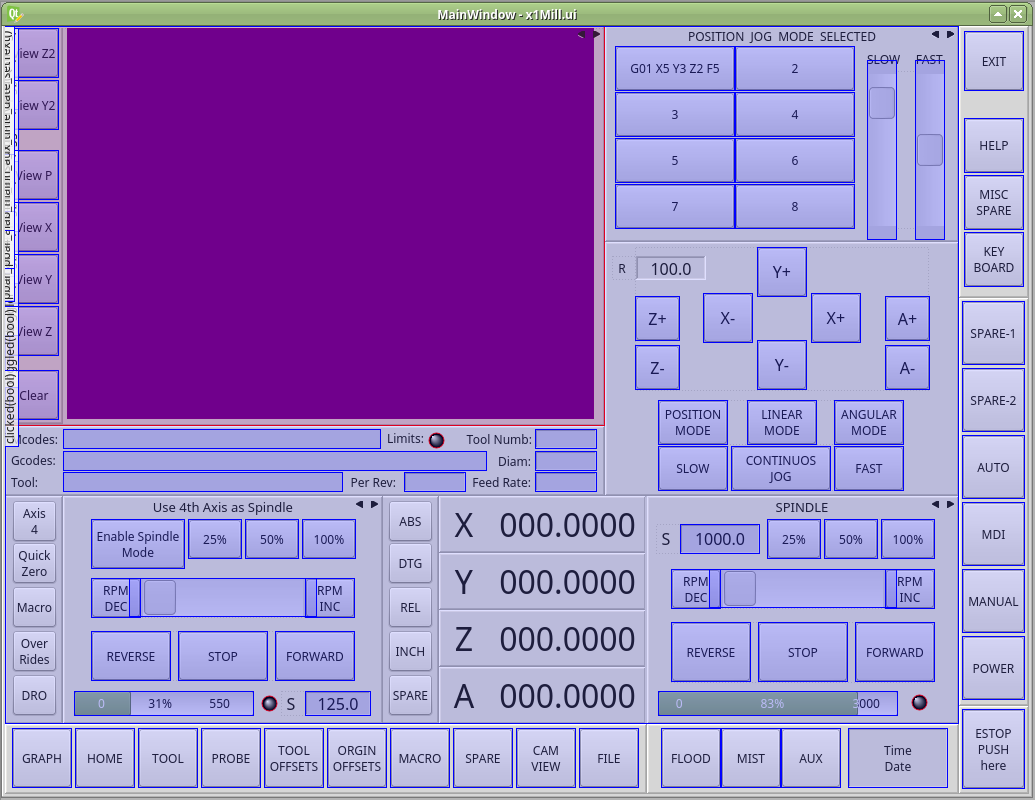Open the HELP panel
Screen dimensions: 1035x800
click(x=993, y=146)
